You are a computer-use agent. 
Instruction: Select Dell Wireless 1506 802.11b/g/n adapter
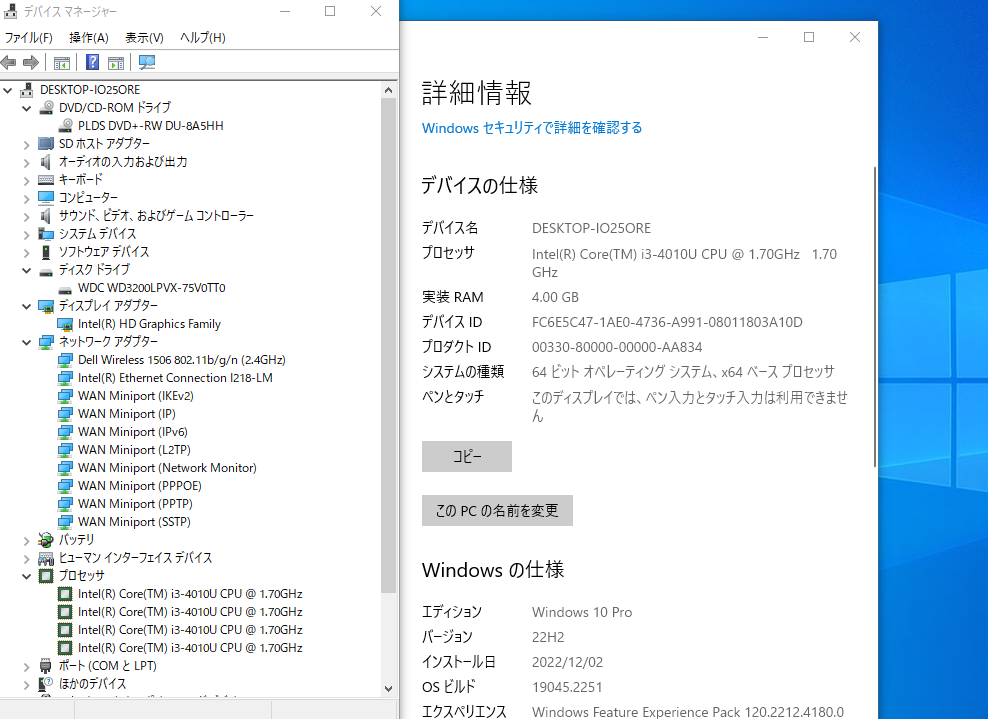181,360
